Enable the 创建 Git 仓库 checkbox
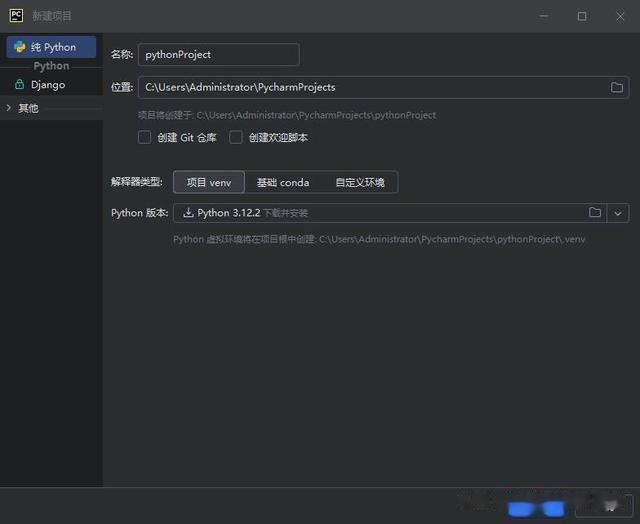This screenshot has width=640, height=524. click(x=144, y=138)
